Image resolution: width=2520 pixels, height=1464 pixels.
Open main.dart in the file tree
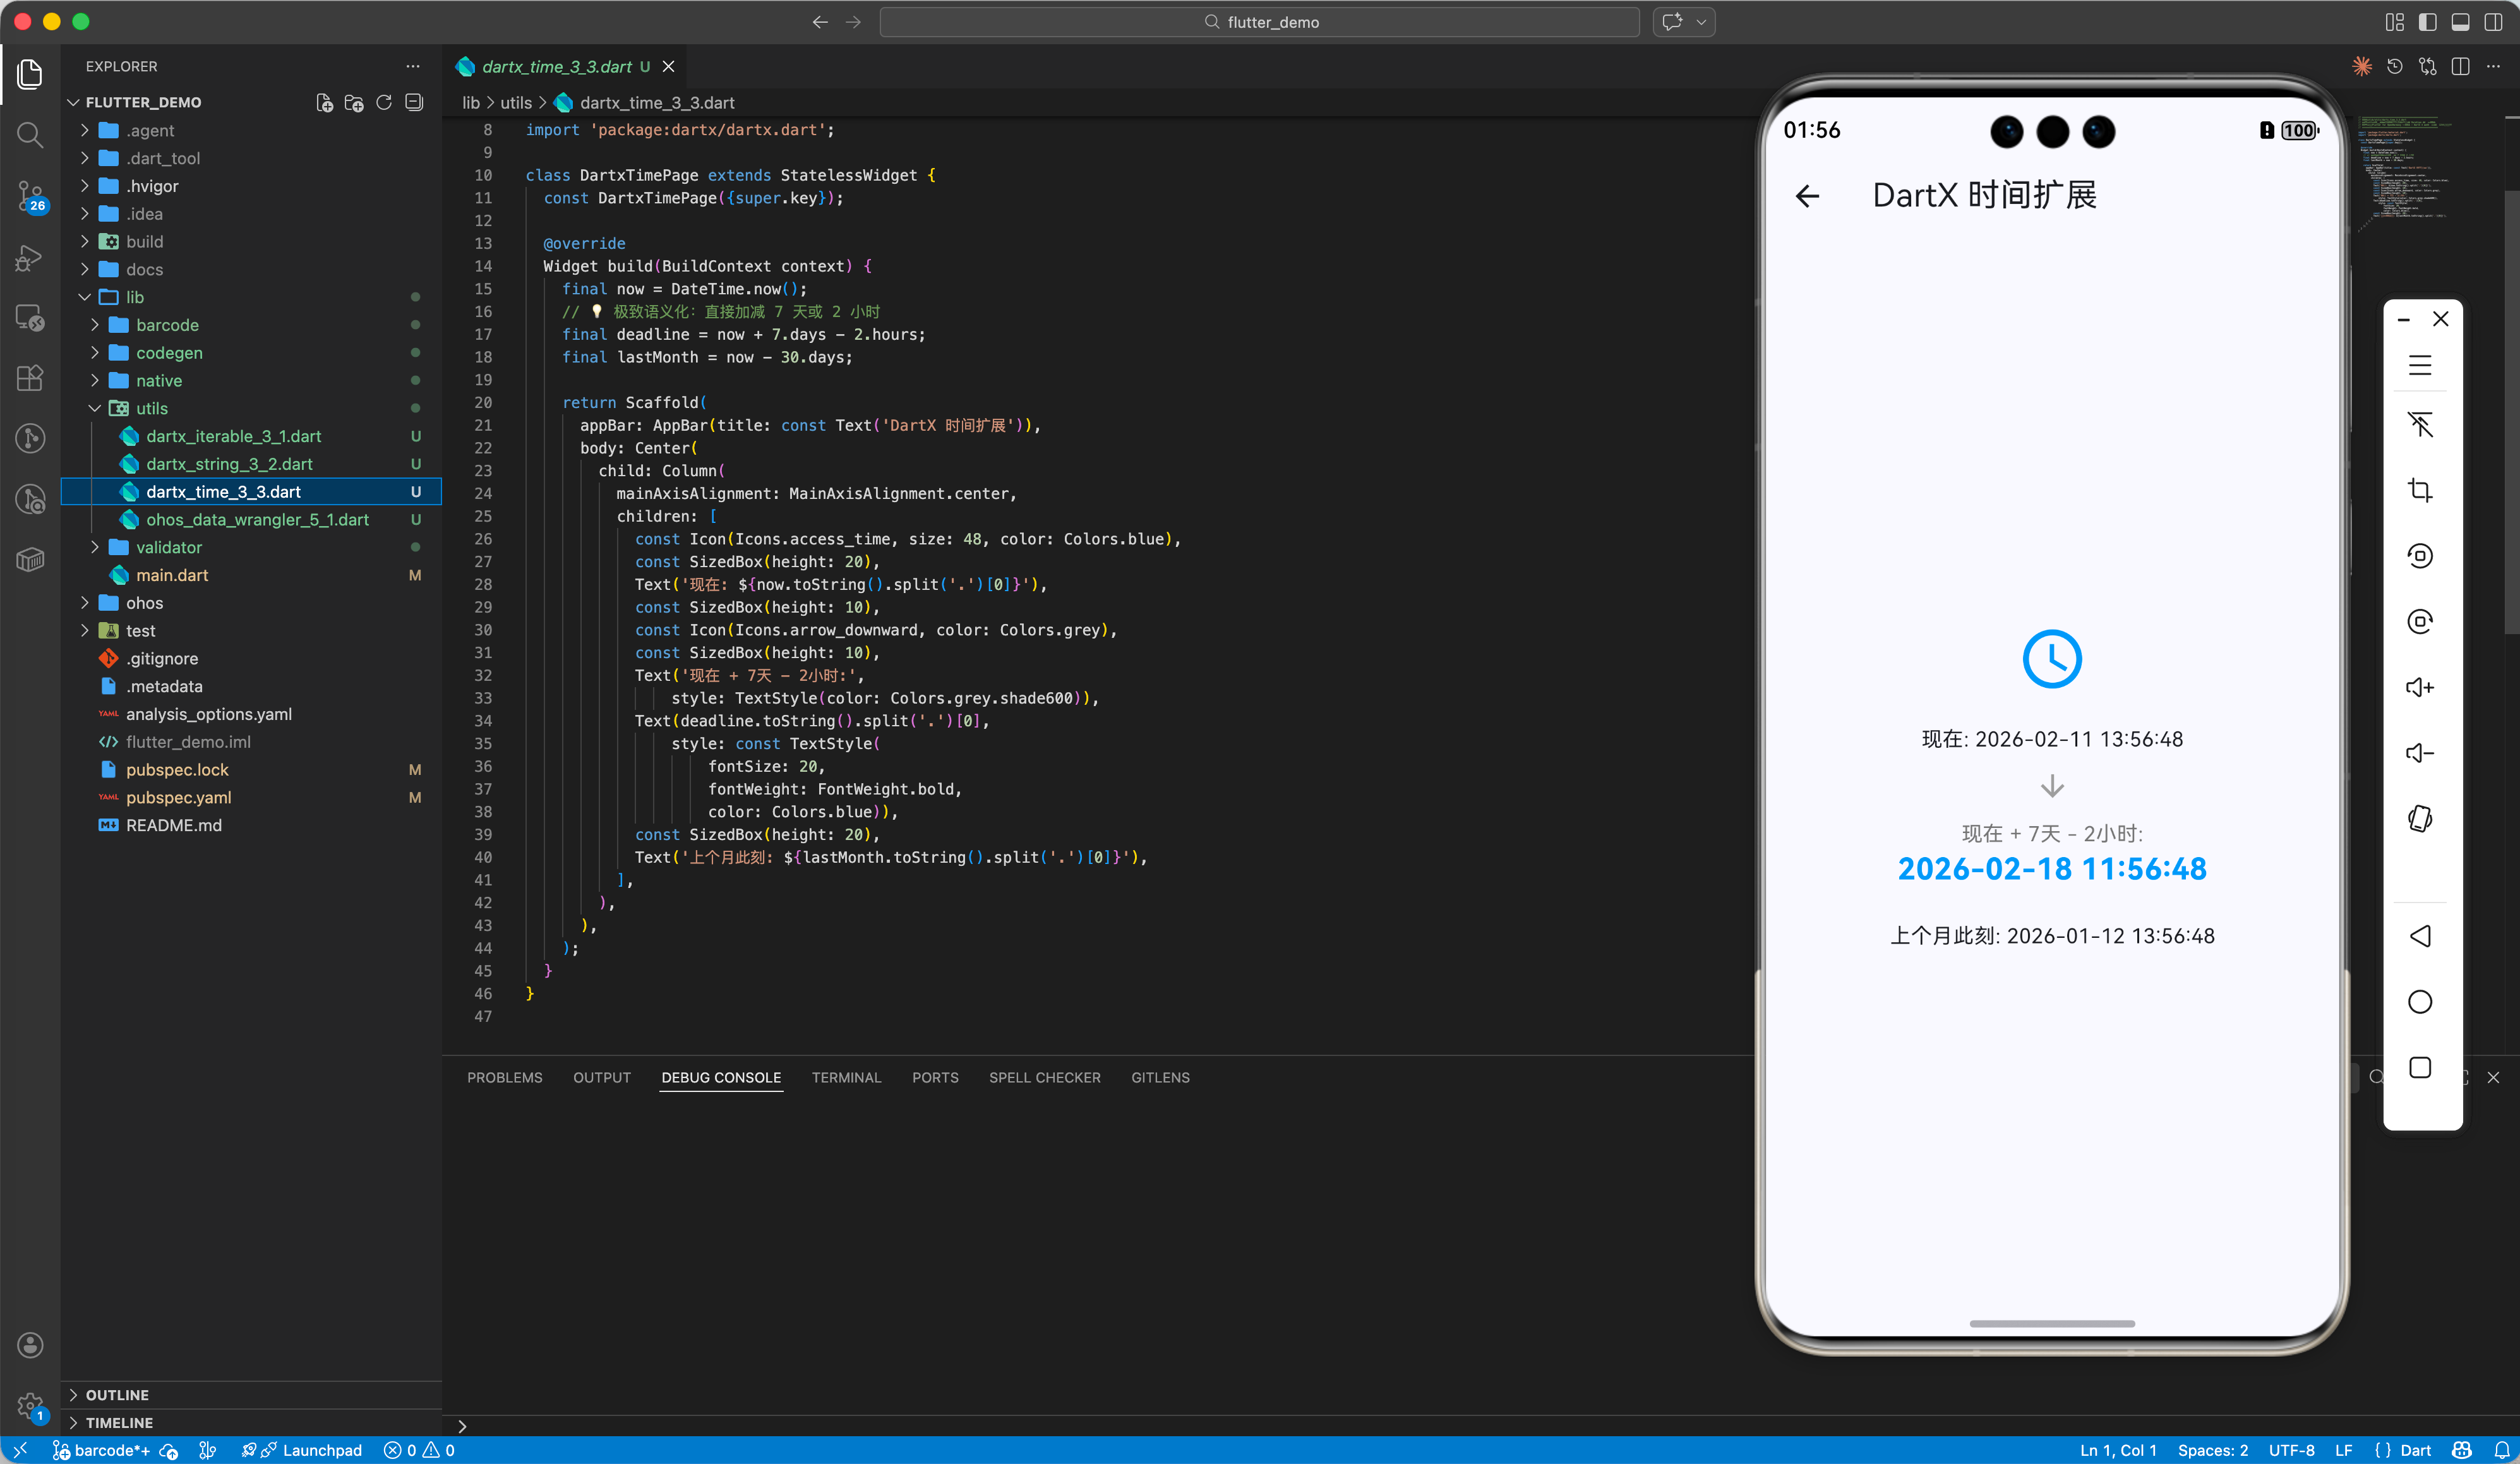(172, 575)
